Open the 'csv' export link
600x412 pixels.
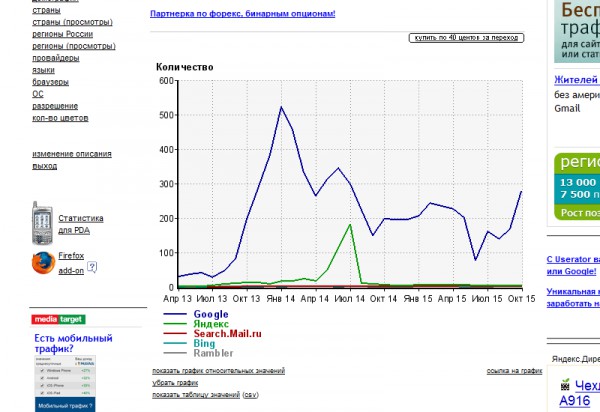click(250, 395)
